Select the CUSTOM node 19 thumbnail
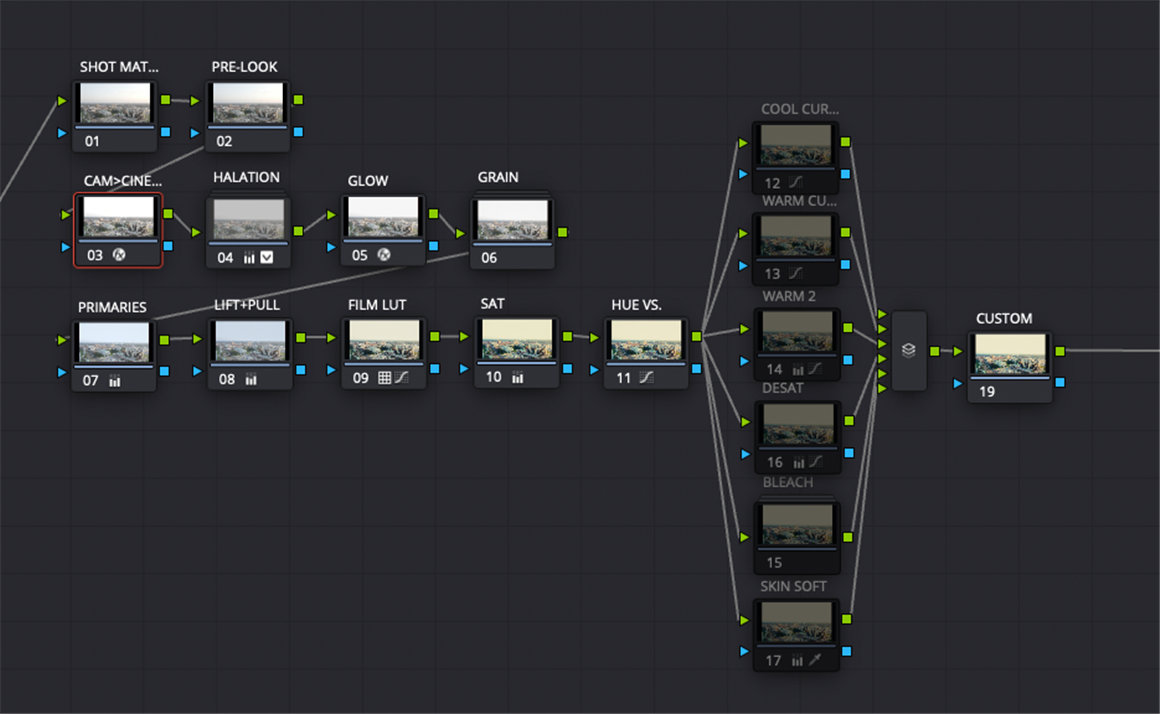 pyautogui.click(x=1010, y=353)
